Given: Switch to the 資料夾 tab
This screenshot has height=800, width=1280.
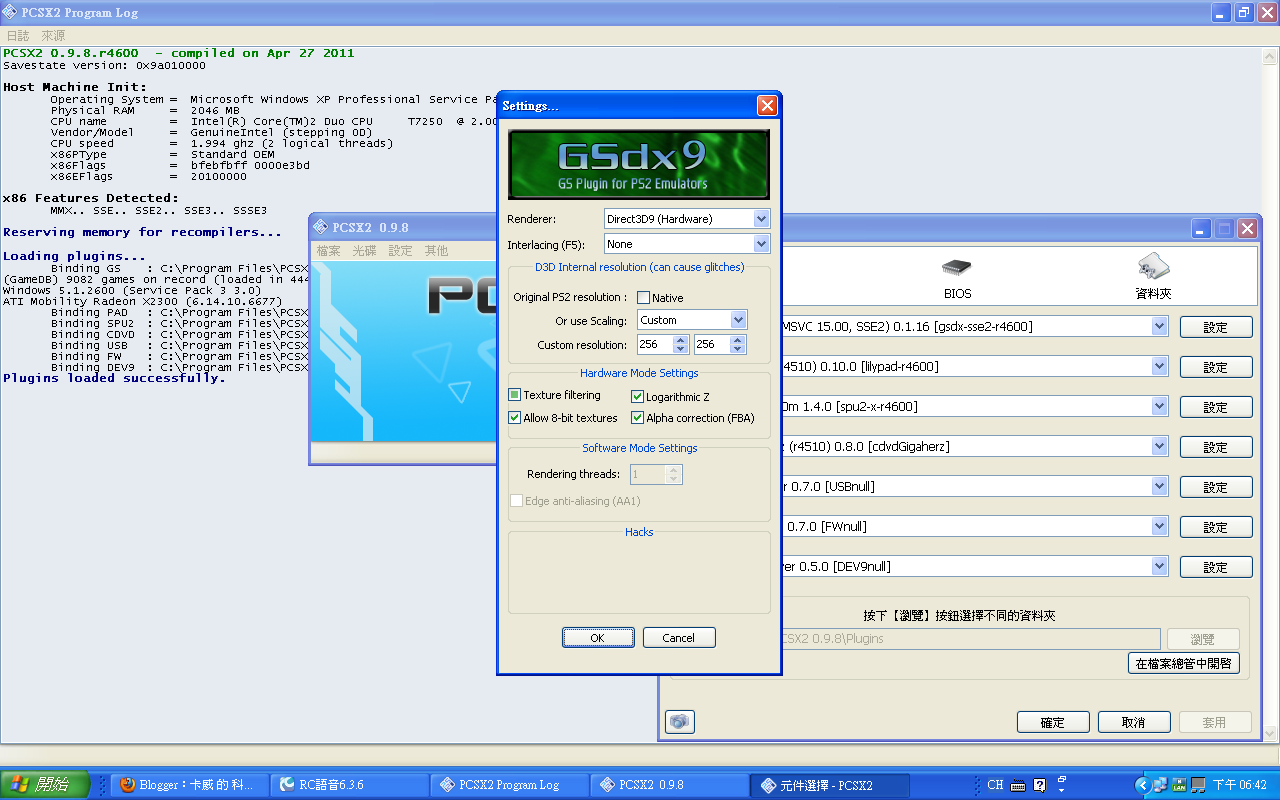Looking at the screenshot, I should coord(1153,278).
